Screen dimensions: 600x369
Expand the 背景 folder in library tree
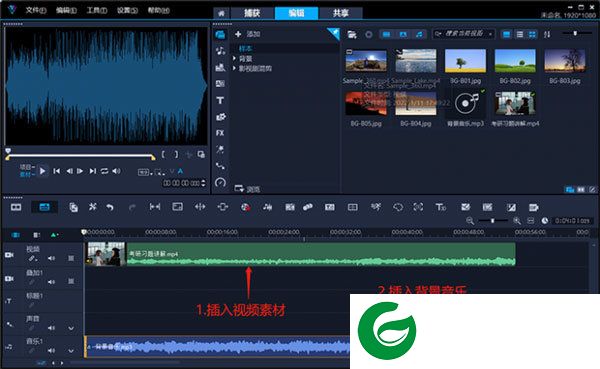pyautogui.click(x=234, y=59)
